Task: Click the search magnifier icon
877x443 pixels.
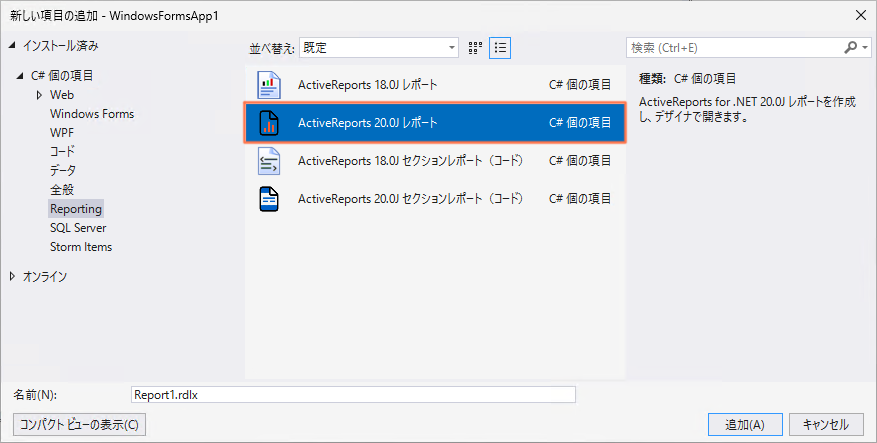Action: click(x=850, y=48)
